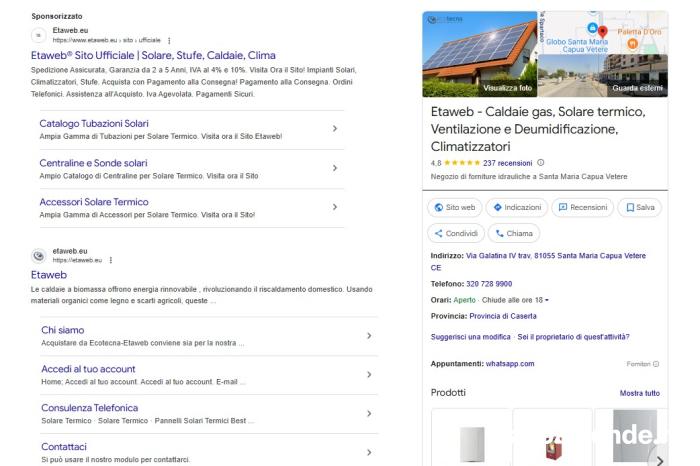Click Etaweb.eu sponsored result favicon
The image size is (700, 466).
[x=38, y=35]
